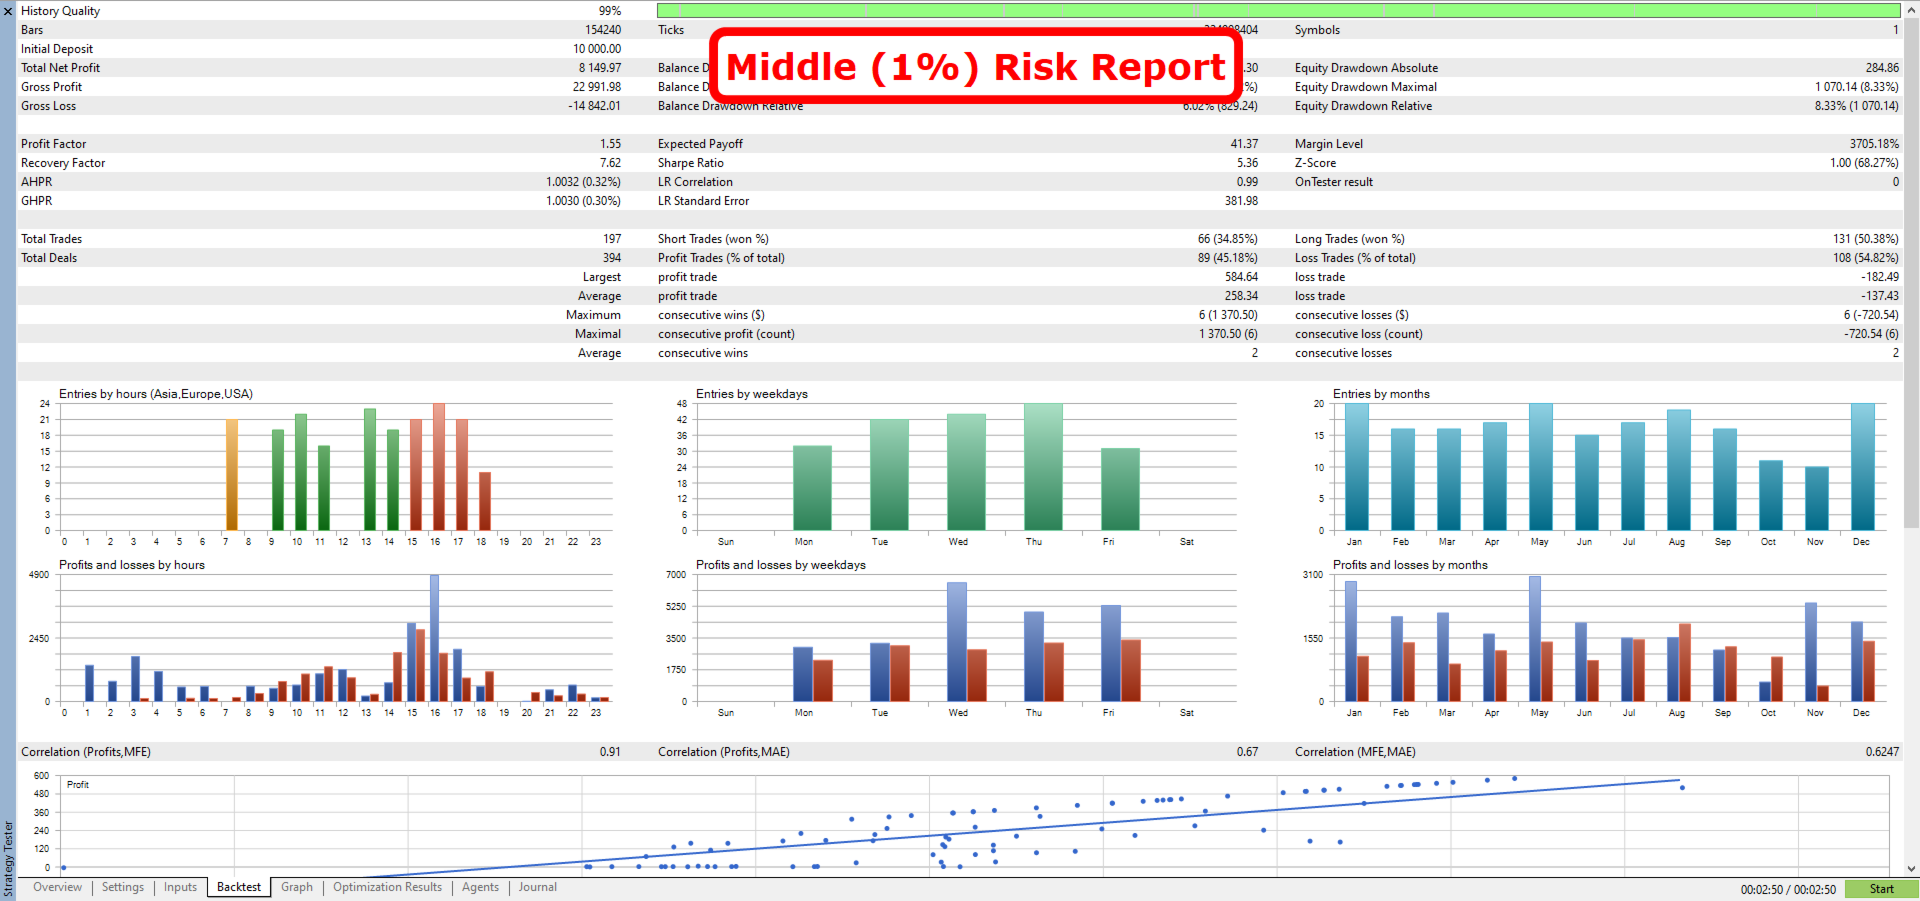Click the Strategy Tester side label
The width and height of the screenshot is (1920, 901).
pyautogui.click(x=8, y=859)
